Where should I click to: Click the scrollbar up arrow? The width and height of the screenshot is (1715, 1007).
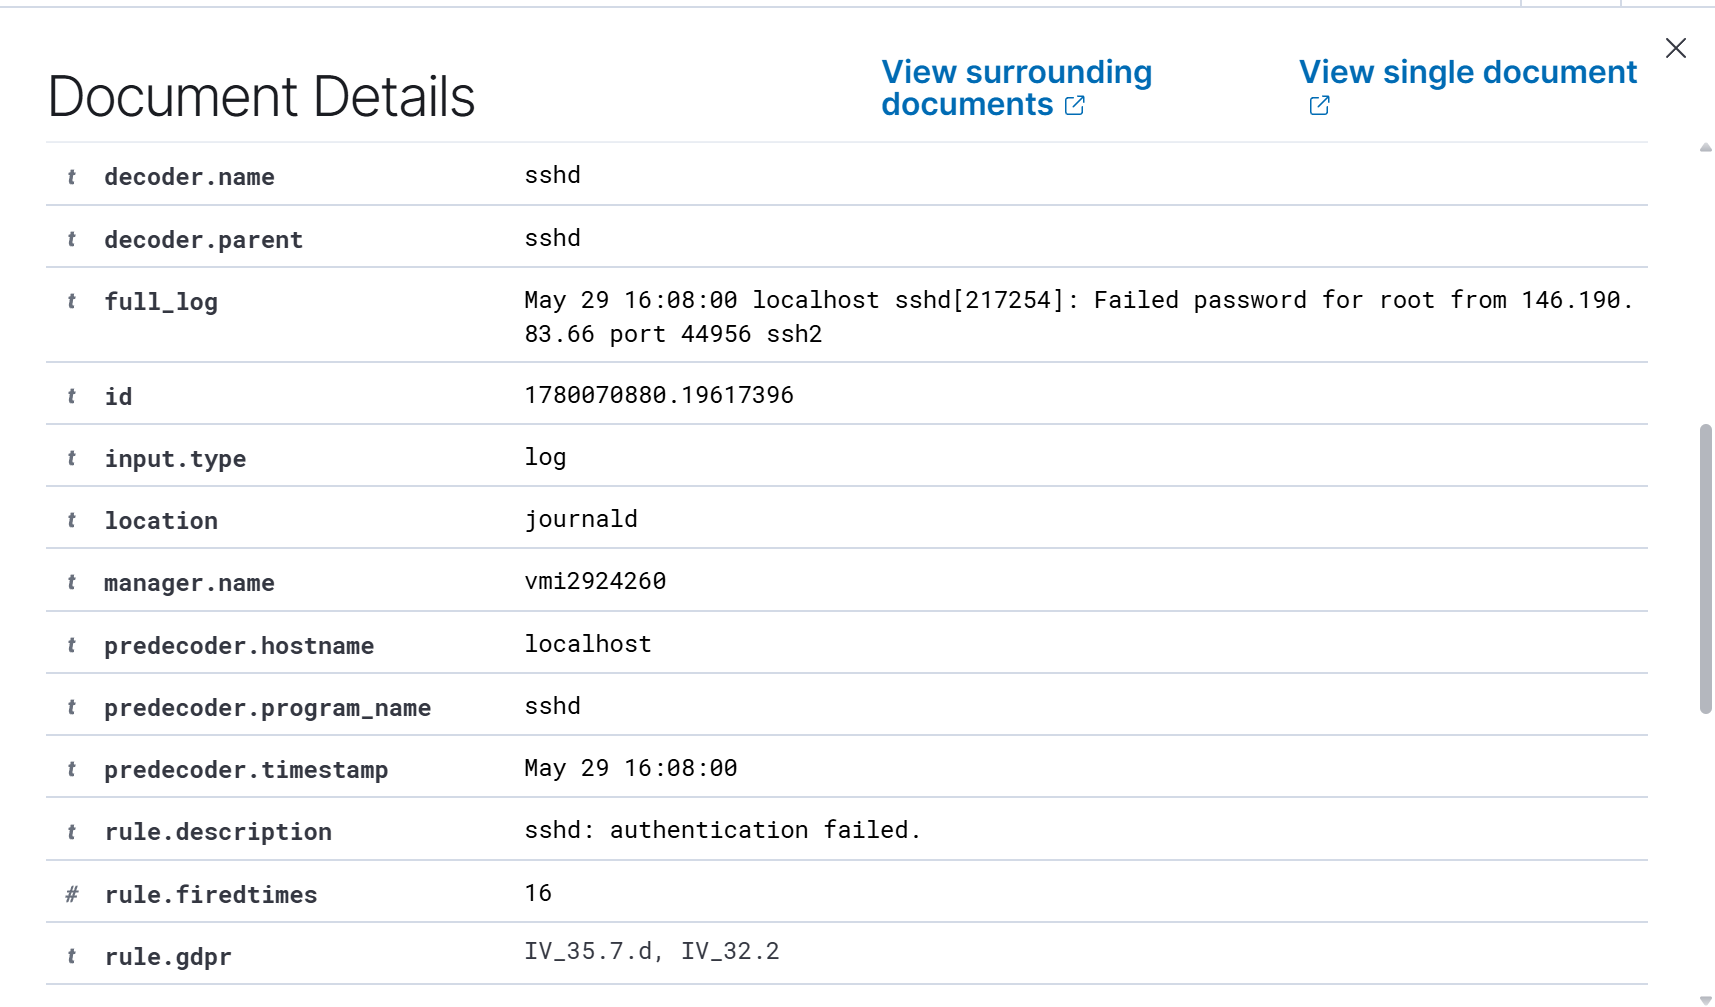tap(1706, 148)
